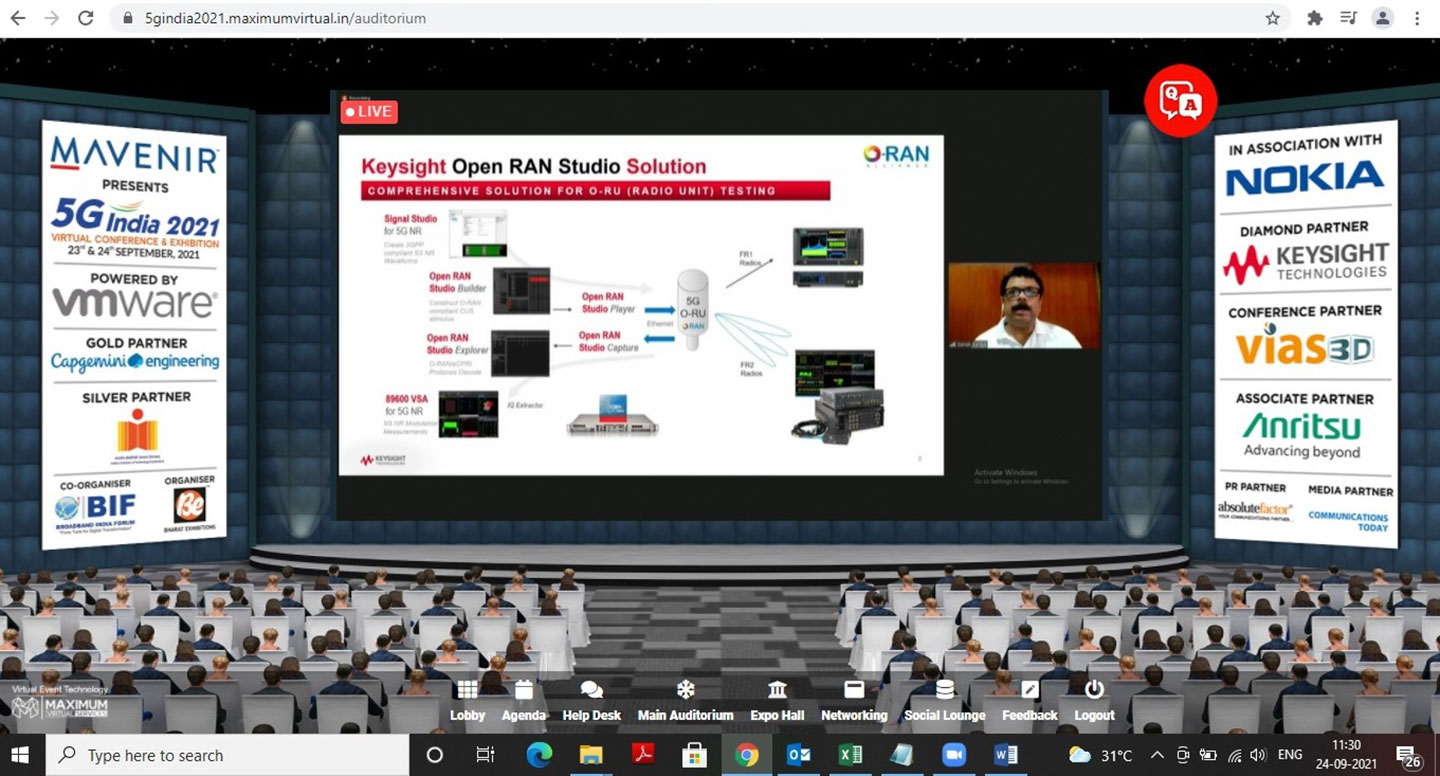Launch Microsoft Edge from the taskbar
Image resolution: width=1440 pixels, height=776 pixels.
click(538, 755)
